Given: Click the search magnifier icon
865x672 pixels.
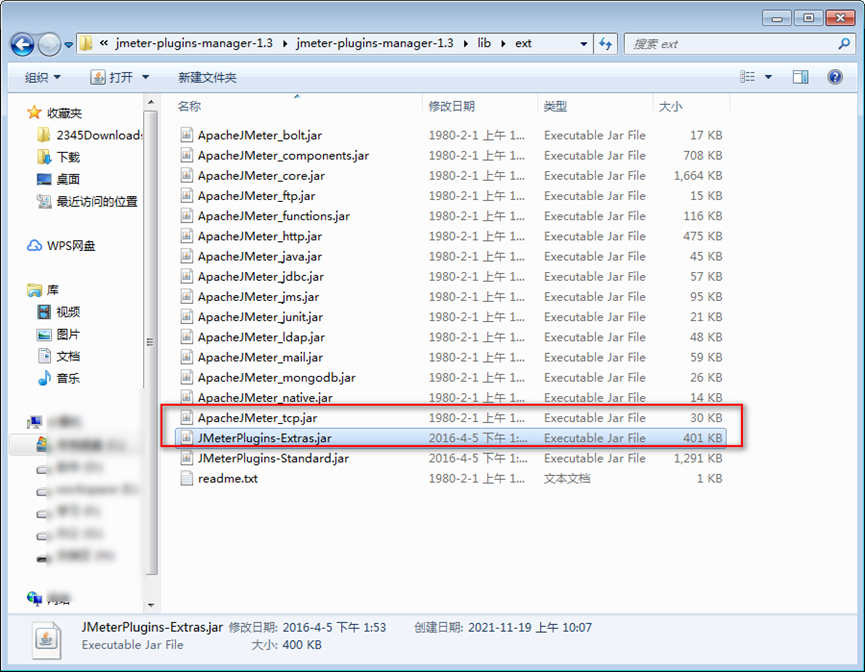Looking at the screenshot, I should (844, 44).
